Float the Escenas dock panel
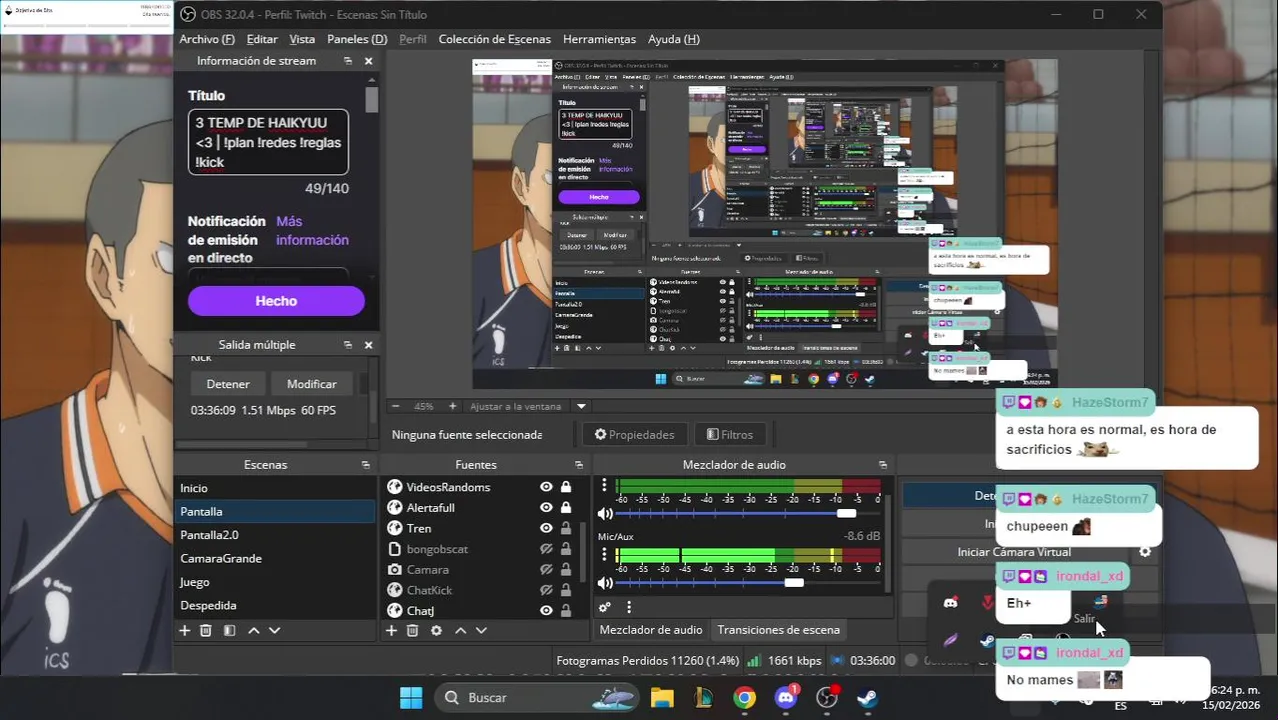Screen dimensions: 1278x720 (365, 465)
